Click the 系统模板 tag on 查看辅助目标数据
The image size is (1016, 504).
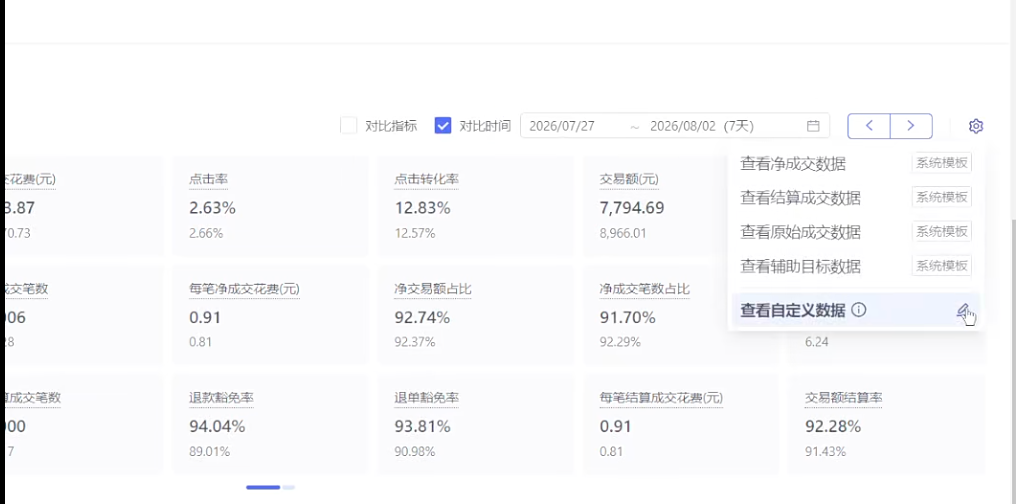(x=941, y=265)
